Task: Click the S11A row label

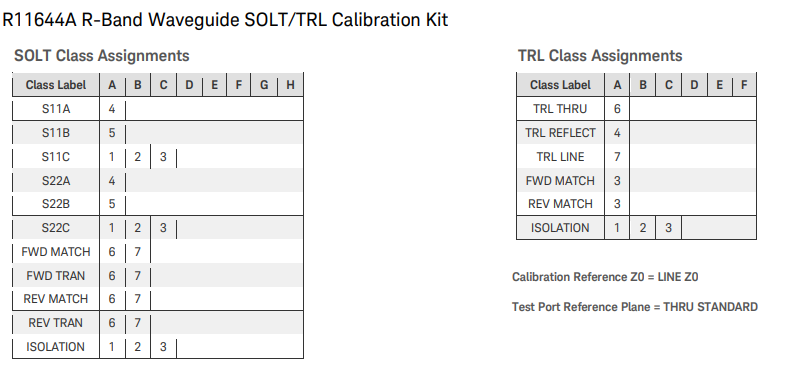Action: [x=56, y=109]
